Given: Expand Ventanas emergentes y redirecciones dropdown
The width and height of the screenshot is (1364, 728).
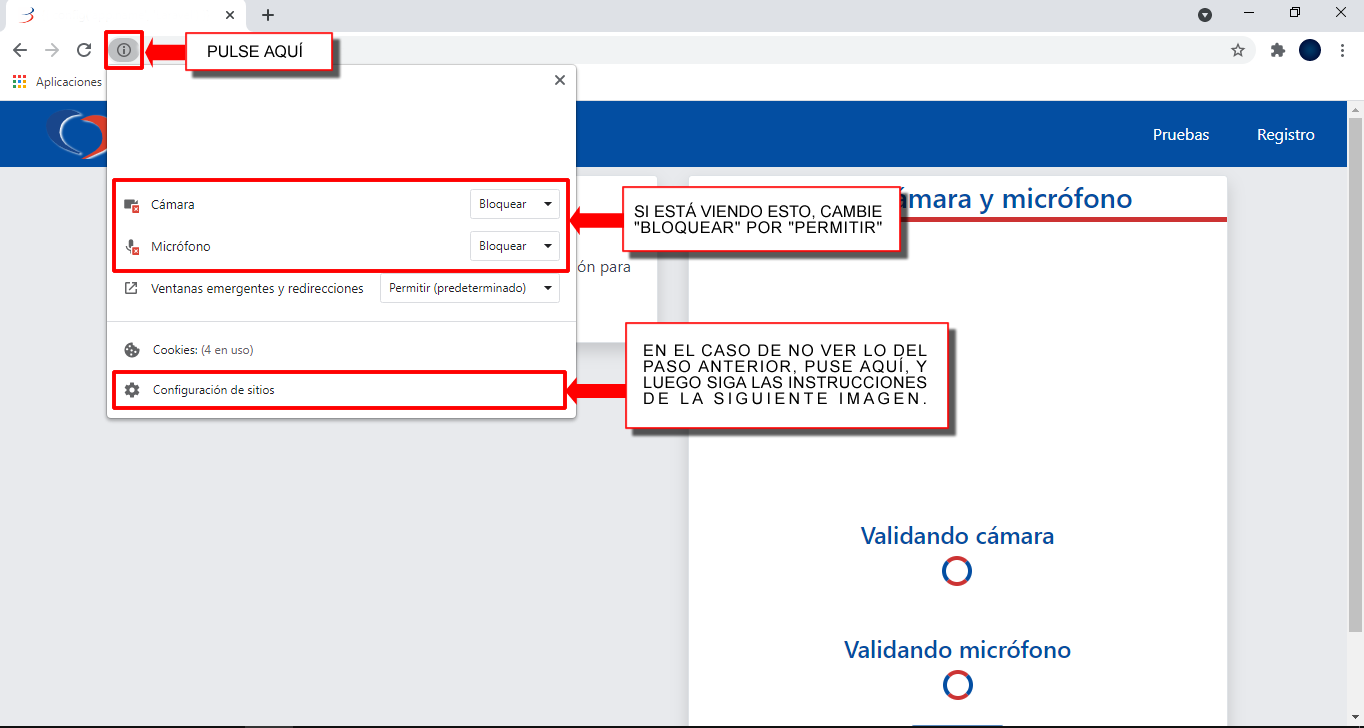Looking at the screenshot, I should (x=470, y=288).
